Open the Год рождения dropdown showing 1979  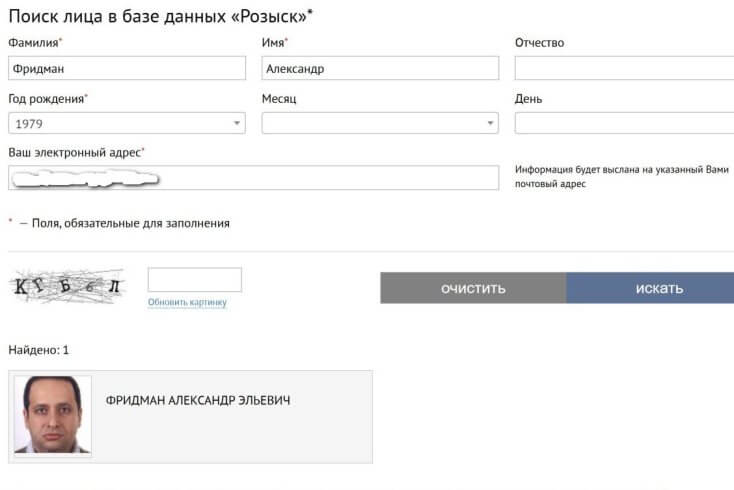point(127,124)
